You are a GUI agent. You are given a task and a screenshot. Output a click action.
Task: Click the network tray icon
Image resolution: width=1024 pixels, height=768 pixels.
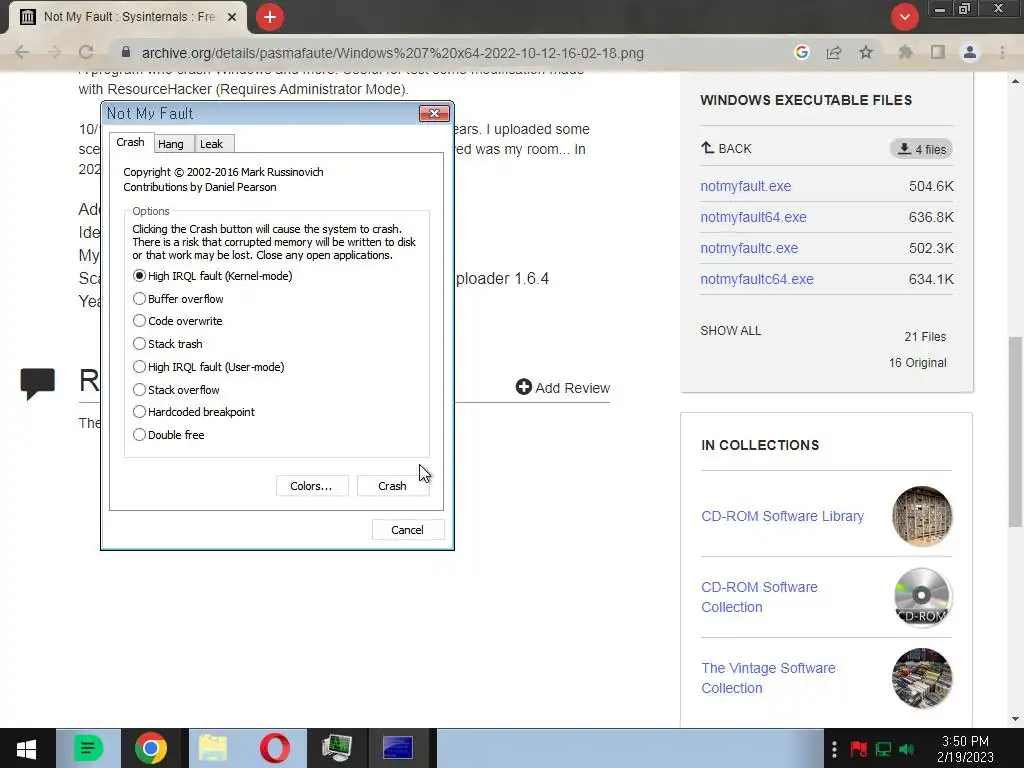pos(884,748)
